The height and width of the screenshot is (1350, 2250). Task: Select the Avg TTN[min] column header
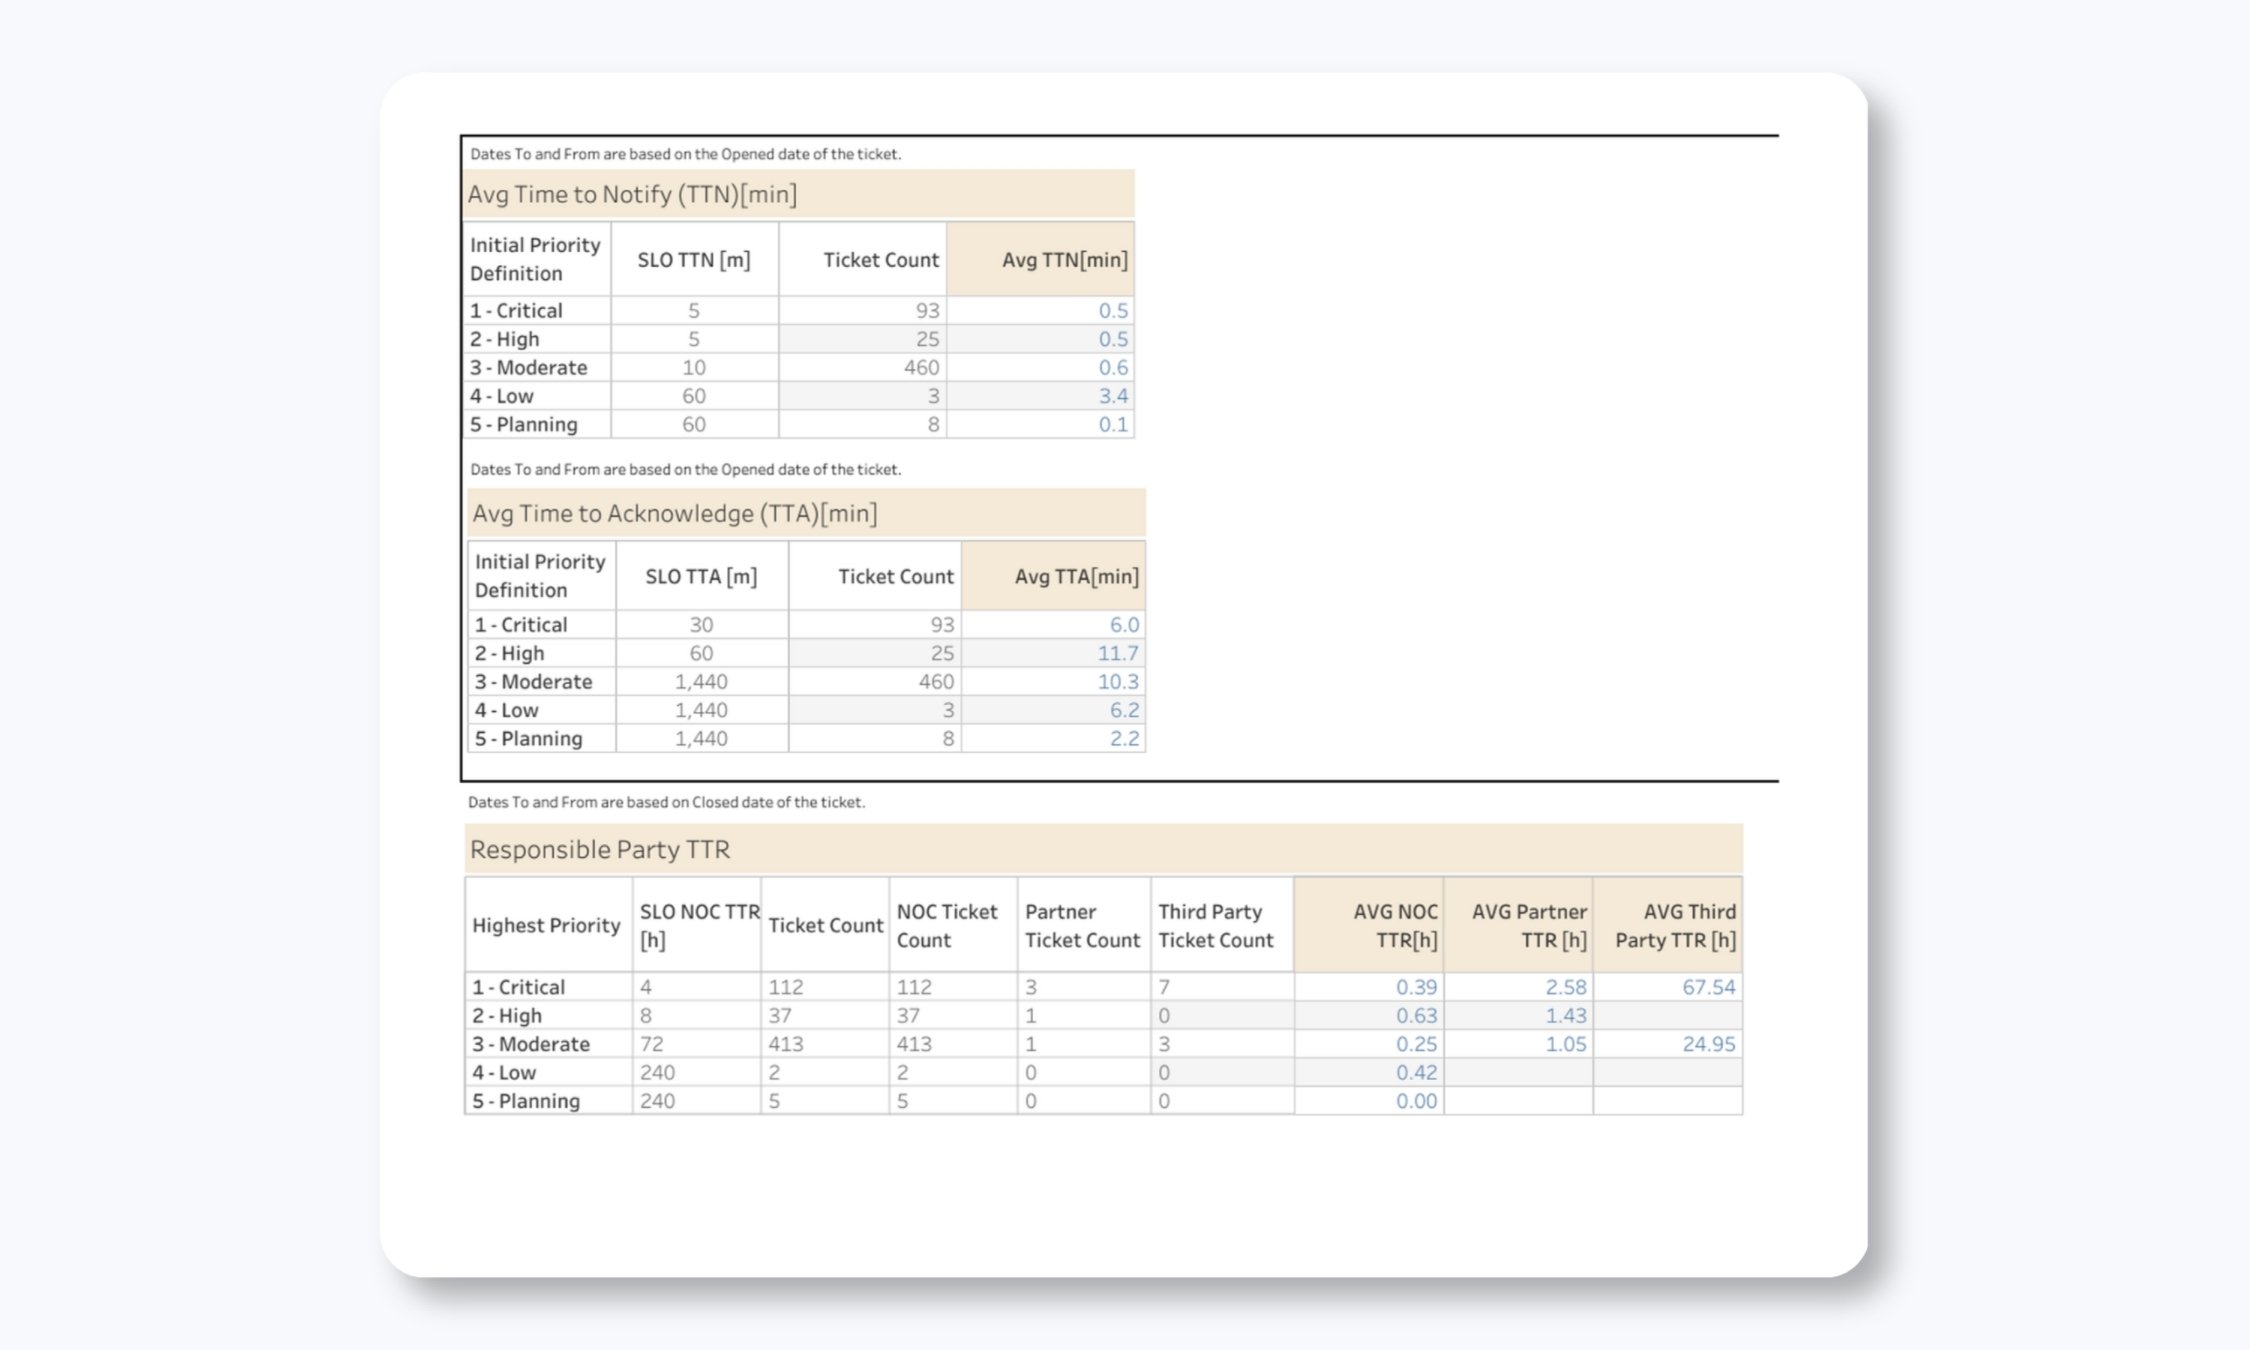click(x=1065, y=258)
